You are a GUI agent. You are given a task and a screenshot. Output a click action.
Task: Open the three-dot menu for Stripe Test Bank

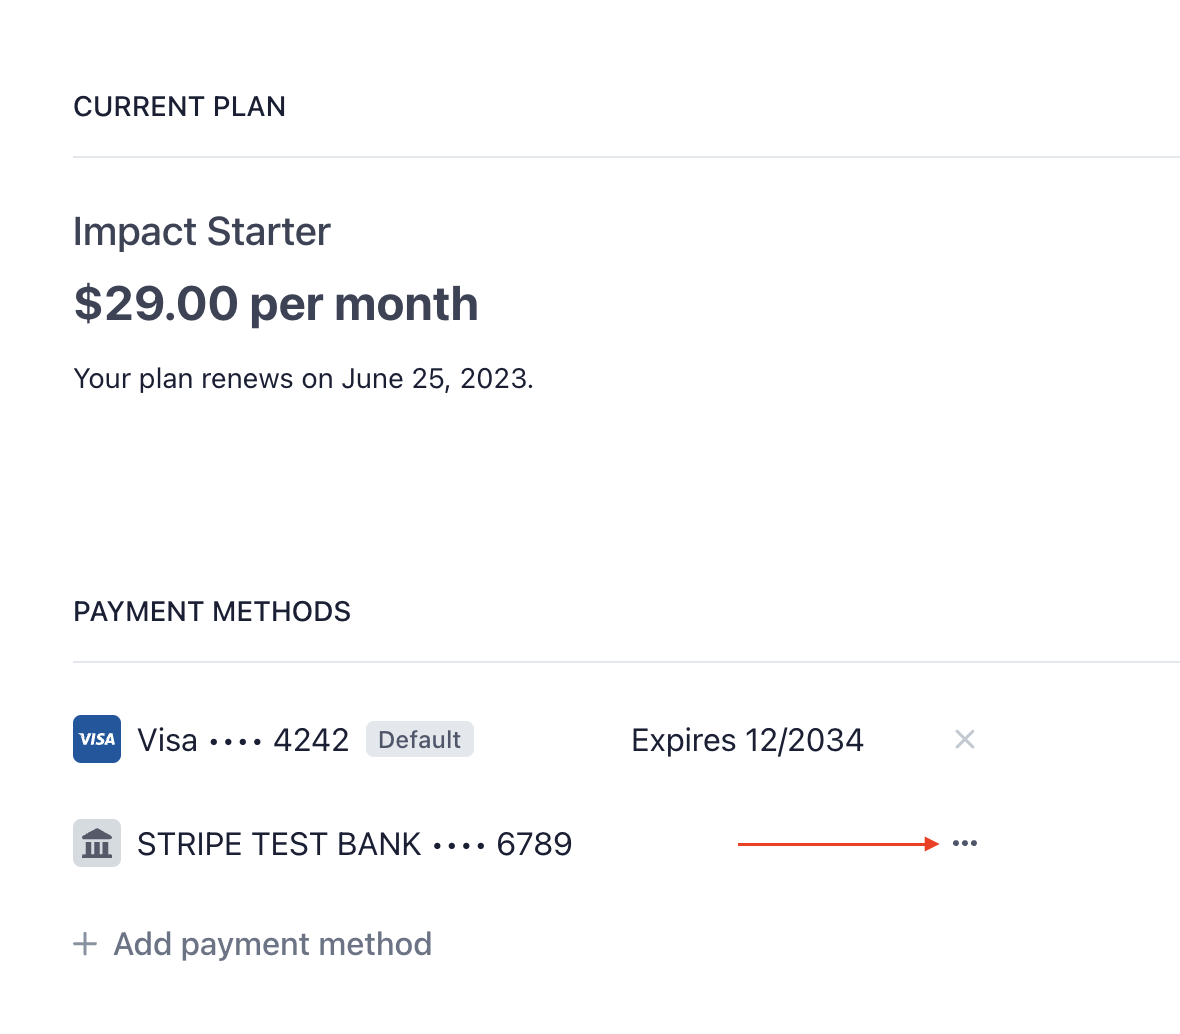point(965,844)
